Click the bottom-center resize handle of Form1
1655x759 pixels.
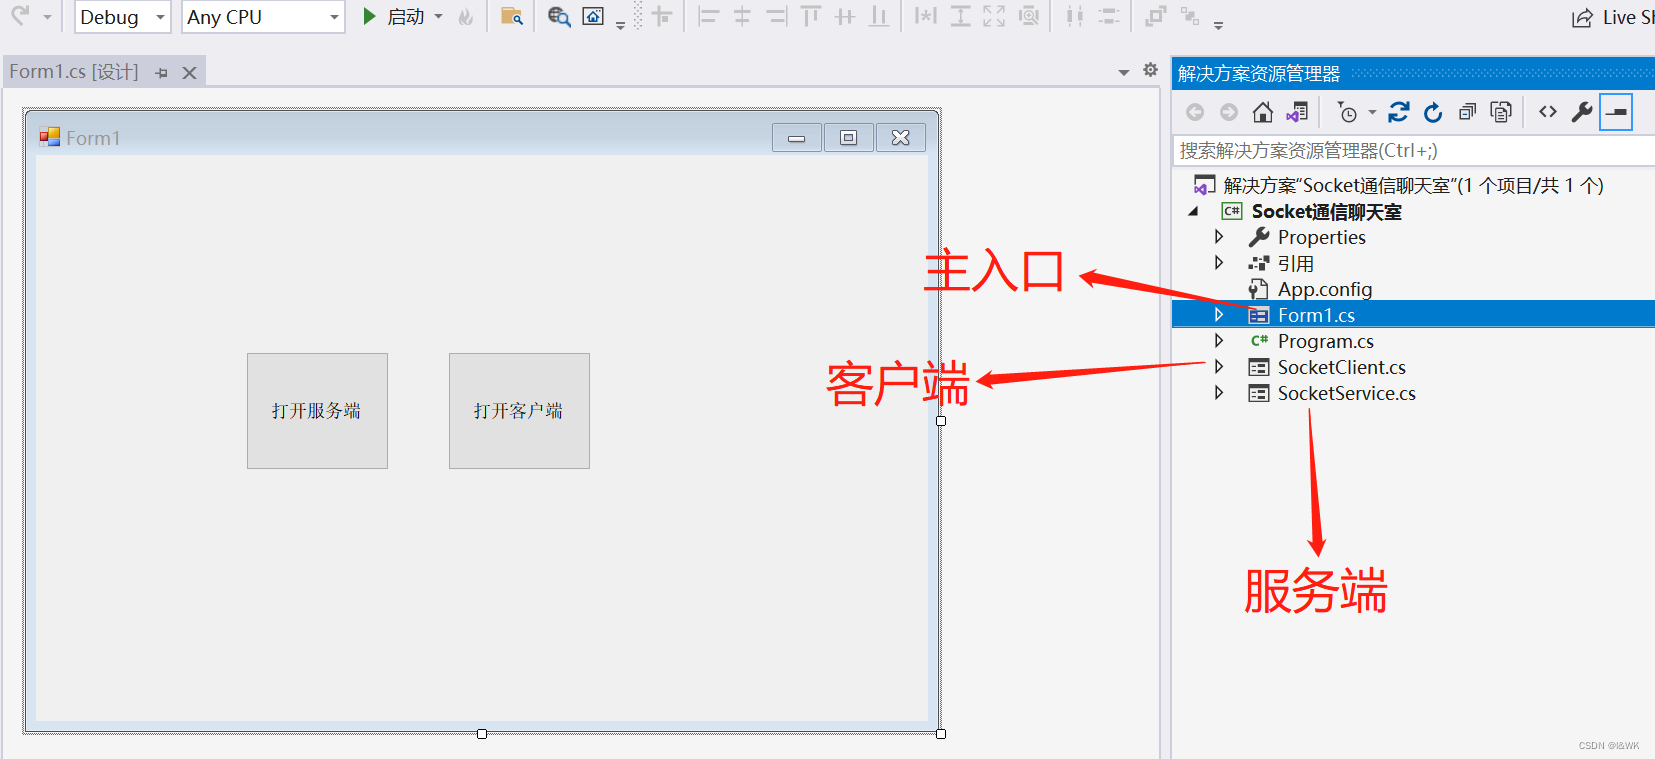click(482, 734)
